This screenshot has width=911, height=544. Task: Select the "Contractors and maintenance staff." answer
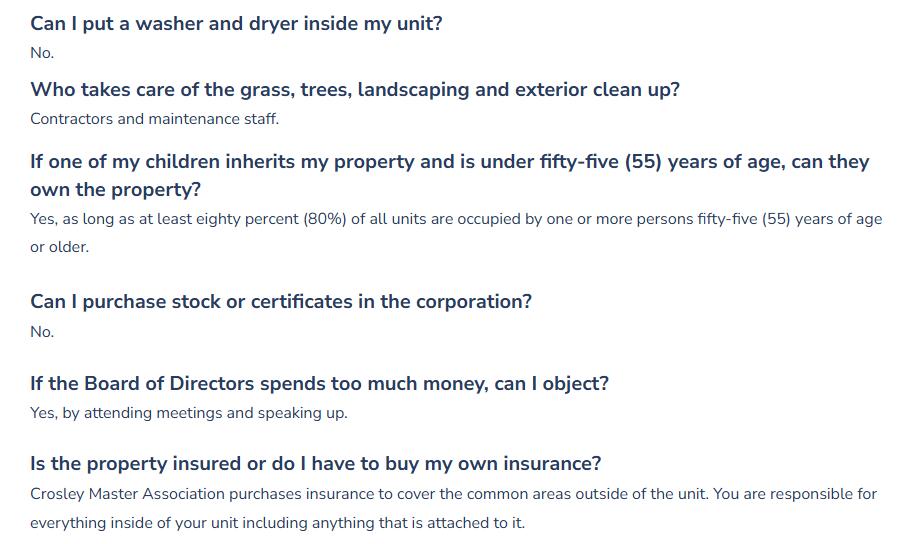click(154, 119)
